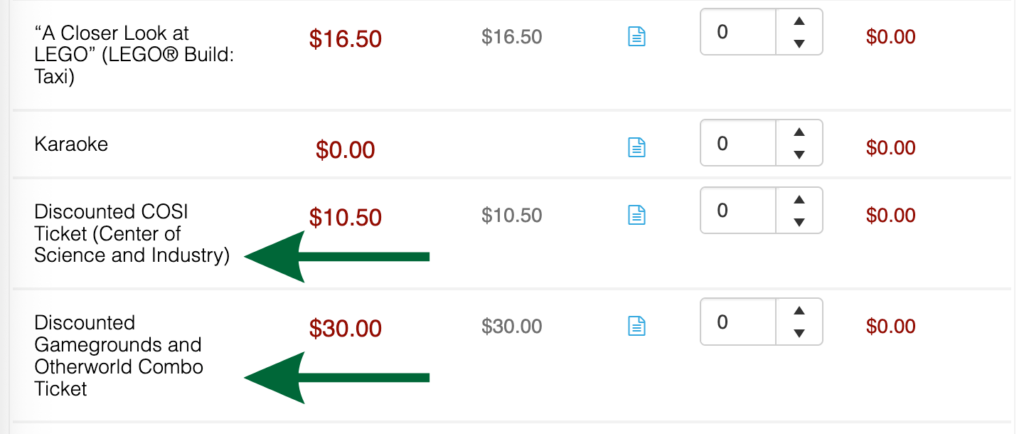The height and width of the screenshot is (434, 1024).
Task: Decrease quantity for LEGO Build Taxi
Action: [799, 44]
